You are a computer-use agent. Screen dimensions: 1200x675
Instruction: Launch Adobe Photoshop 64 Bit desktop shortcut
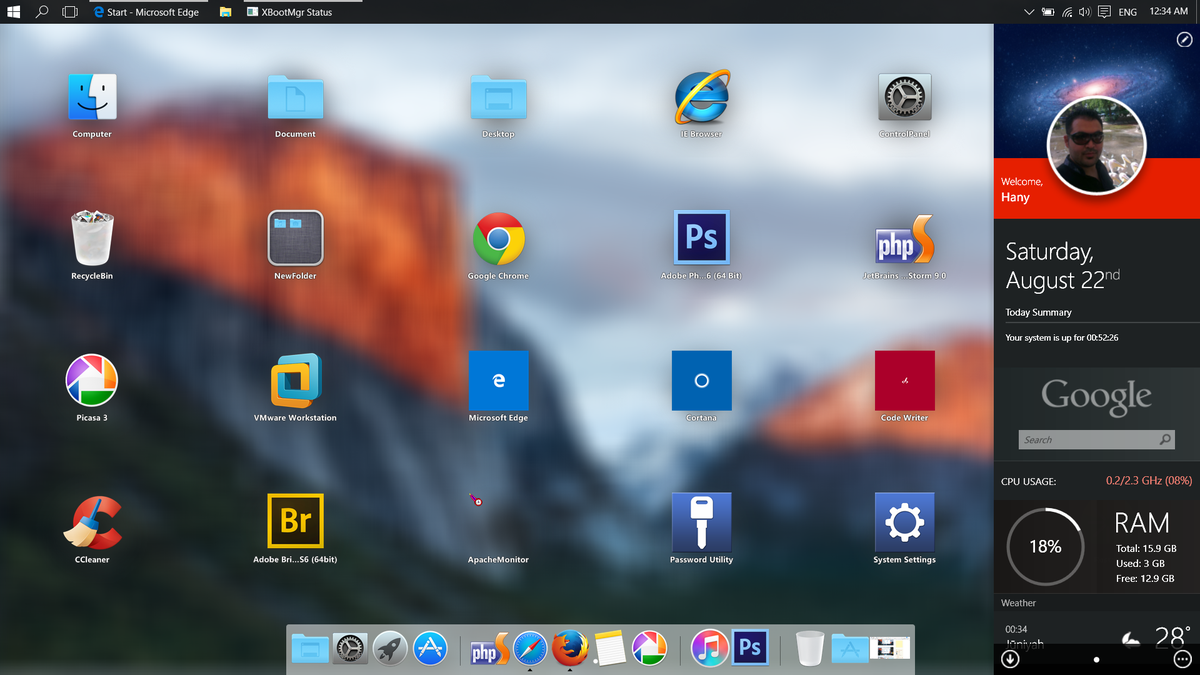tap(701, 238)
